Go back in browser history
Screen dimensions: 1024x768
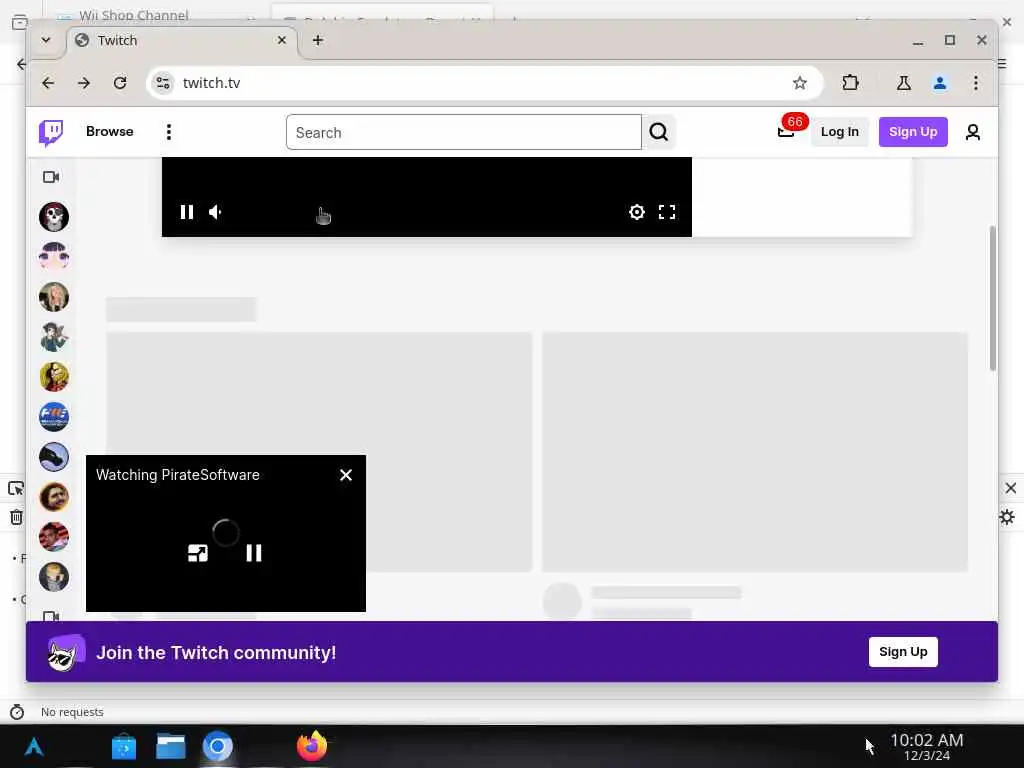[x=48, y=83]
